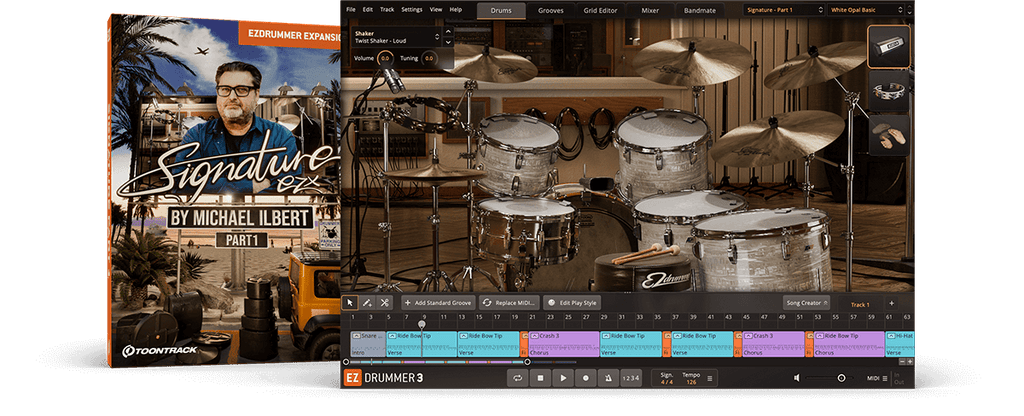Click the Edit Play Style button
This screenshot has width=1024, height=416.
point(571,303)
